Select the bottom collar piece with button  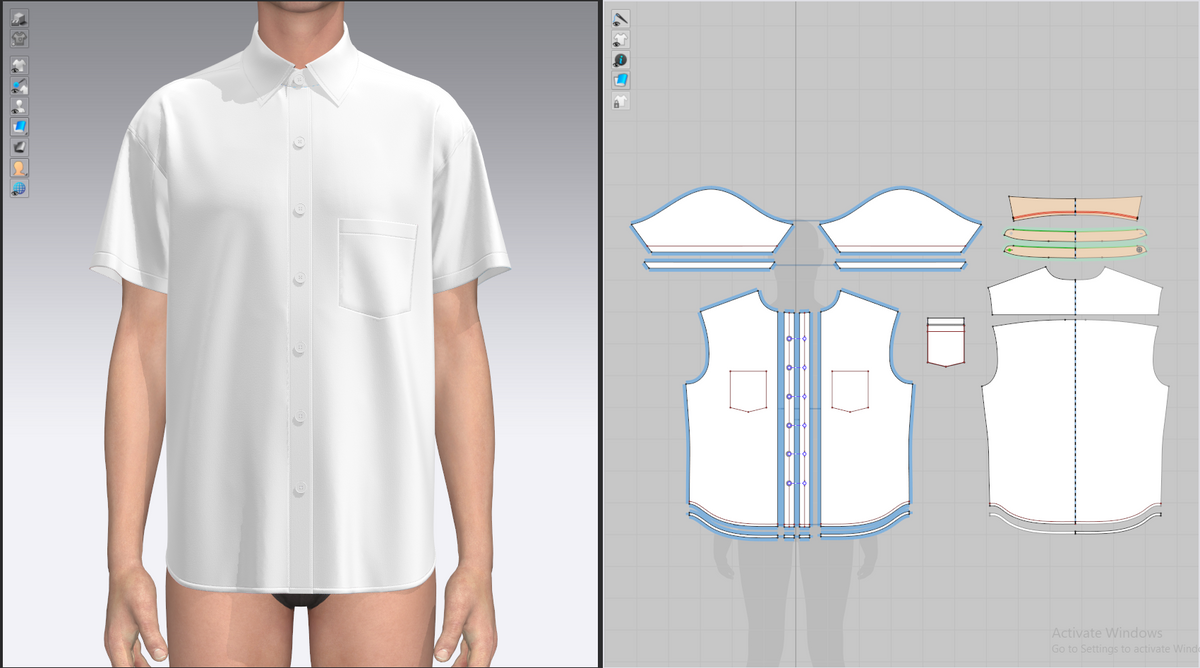click(1075, 252)
